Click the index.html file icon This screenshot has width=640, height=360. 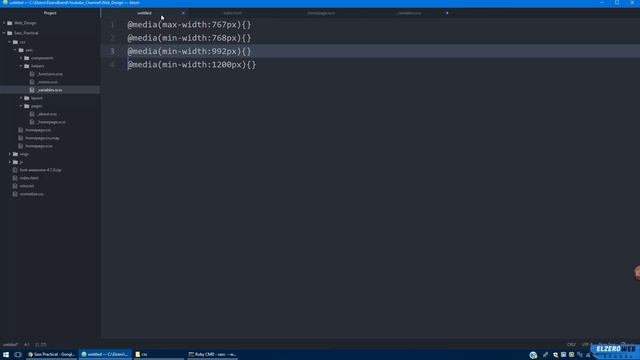point(15,178)
